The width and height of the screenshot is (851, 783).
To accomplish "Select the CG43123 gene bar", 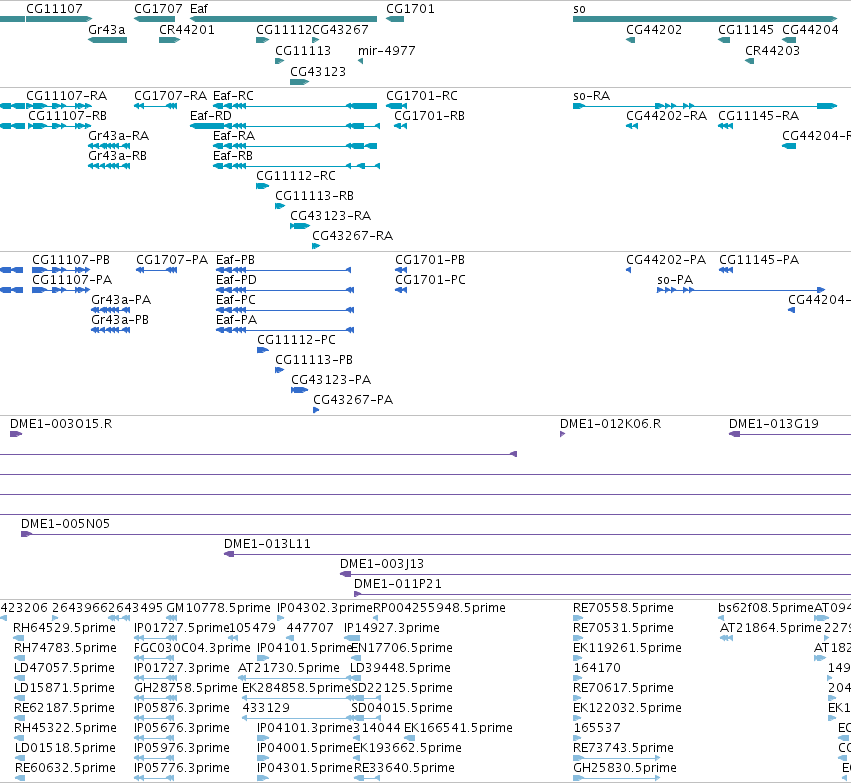I will 300,82.
